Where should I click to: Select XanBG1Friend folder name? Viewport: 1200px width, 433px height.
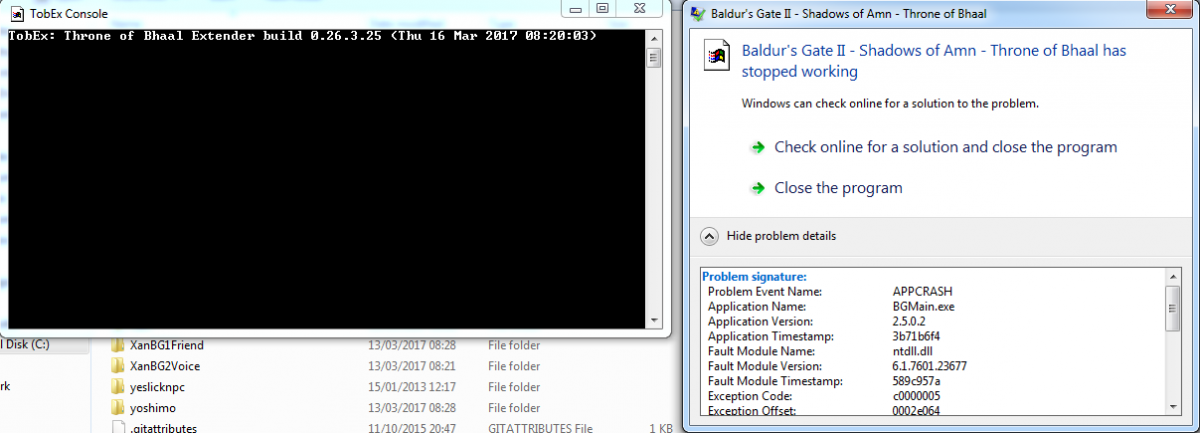(166, 345)
